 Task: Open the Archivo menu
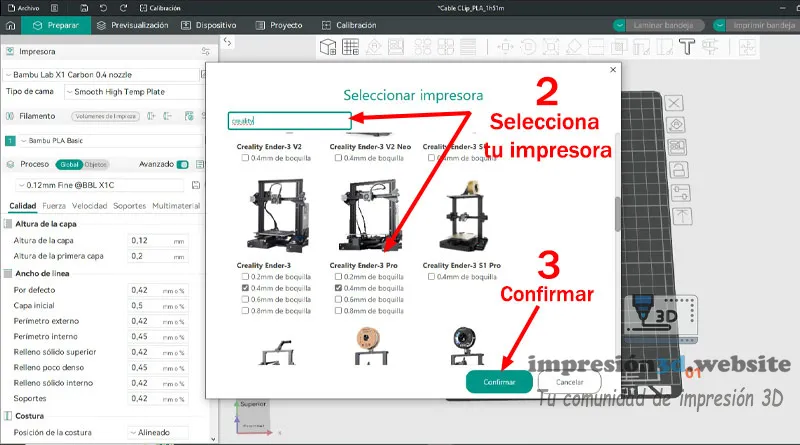point(23,8)
